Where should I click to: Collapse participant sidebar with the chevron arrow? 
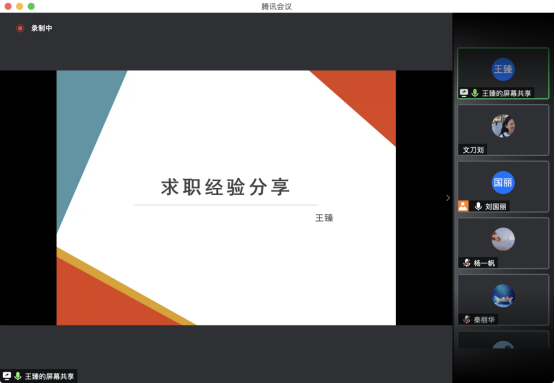(448, 198)
